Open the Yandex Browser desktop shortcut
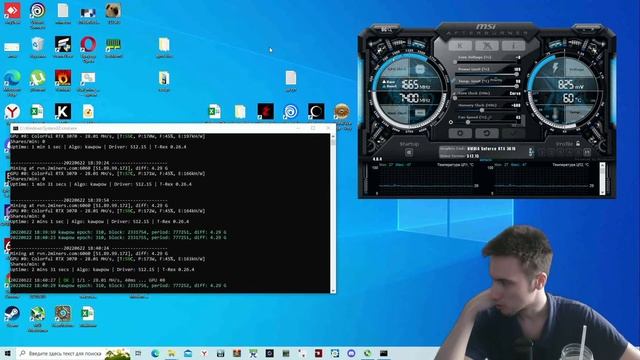This screenshot has width=640, height=360. [12, 111]
